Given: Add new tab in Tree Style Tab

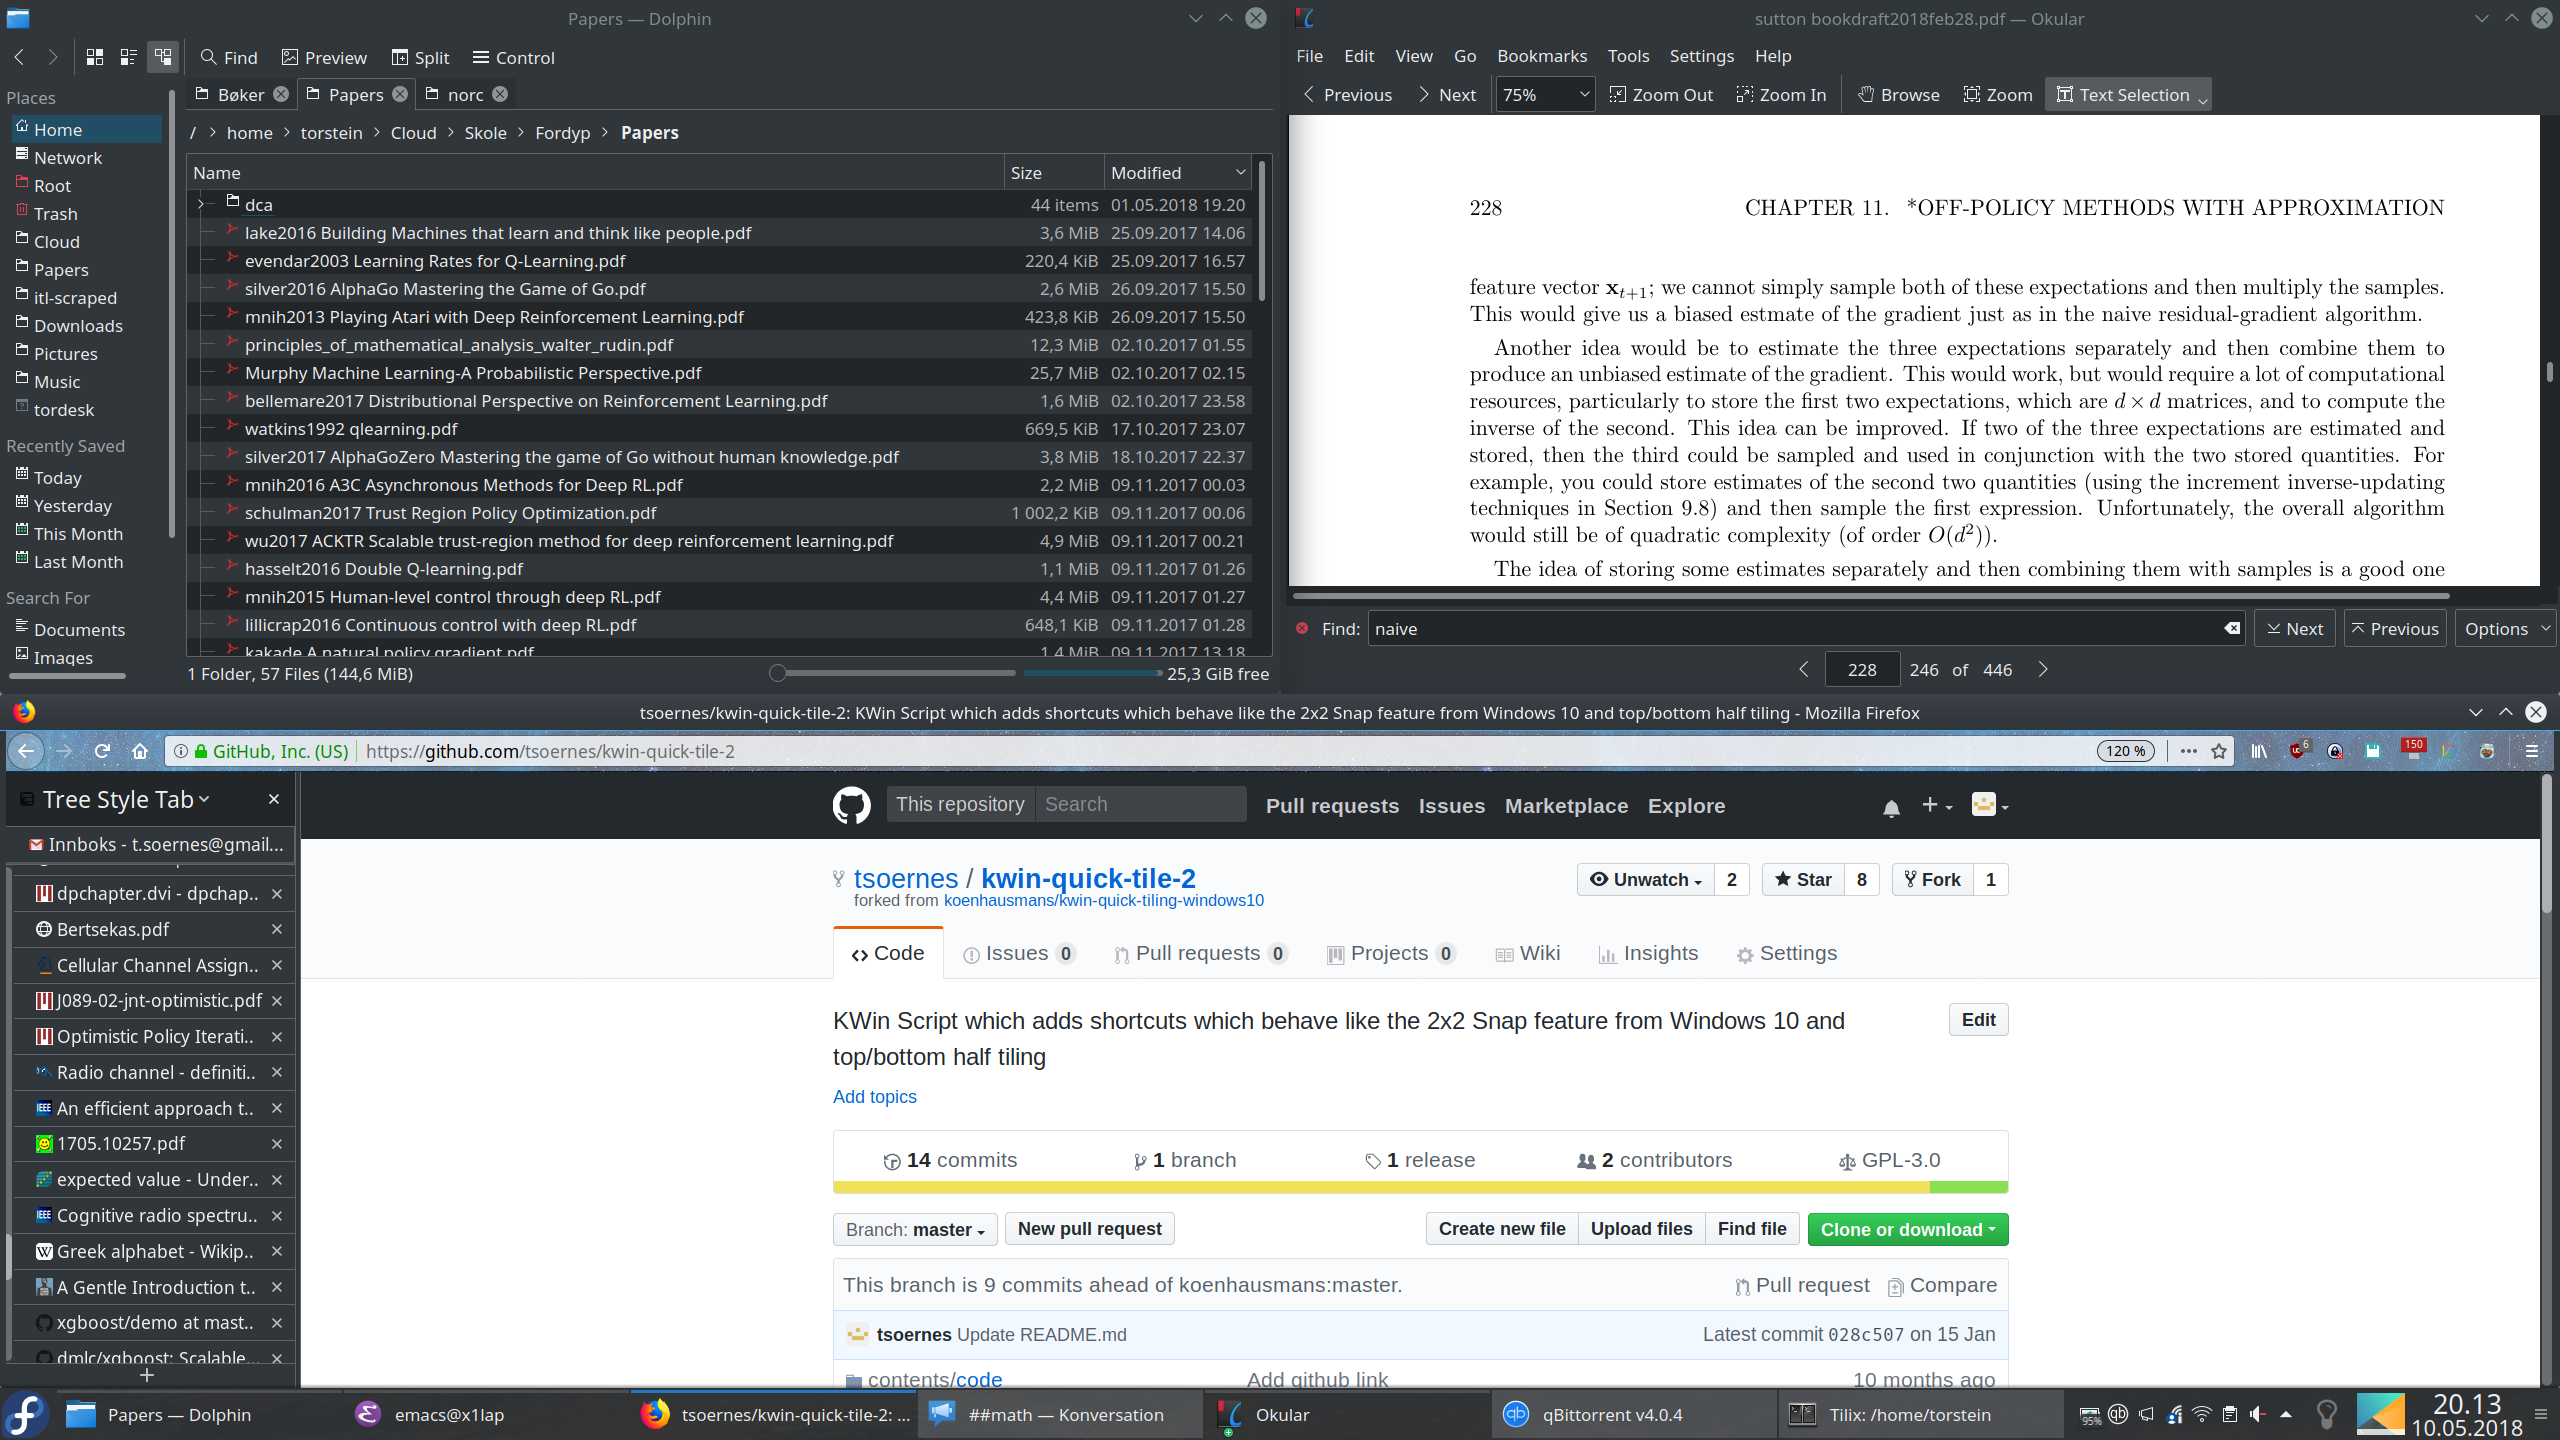Looking at the screenshot, I should 147,1375.
